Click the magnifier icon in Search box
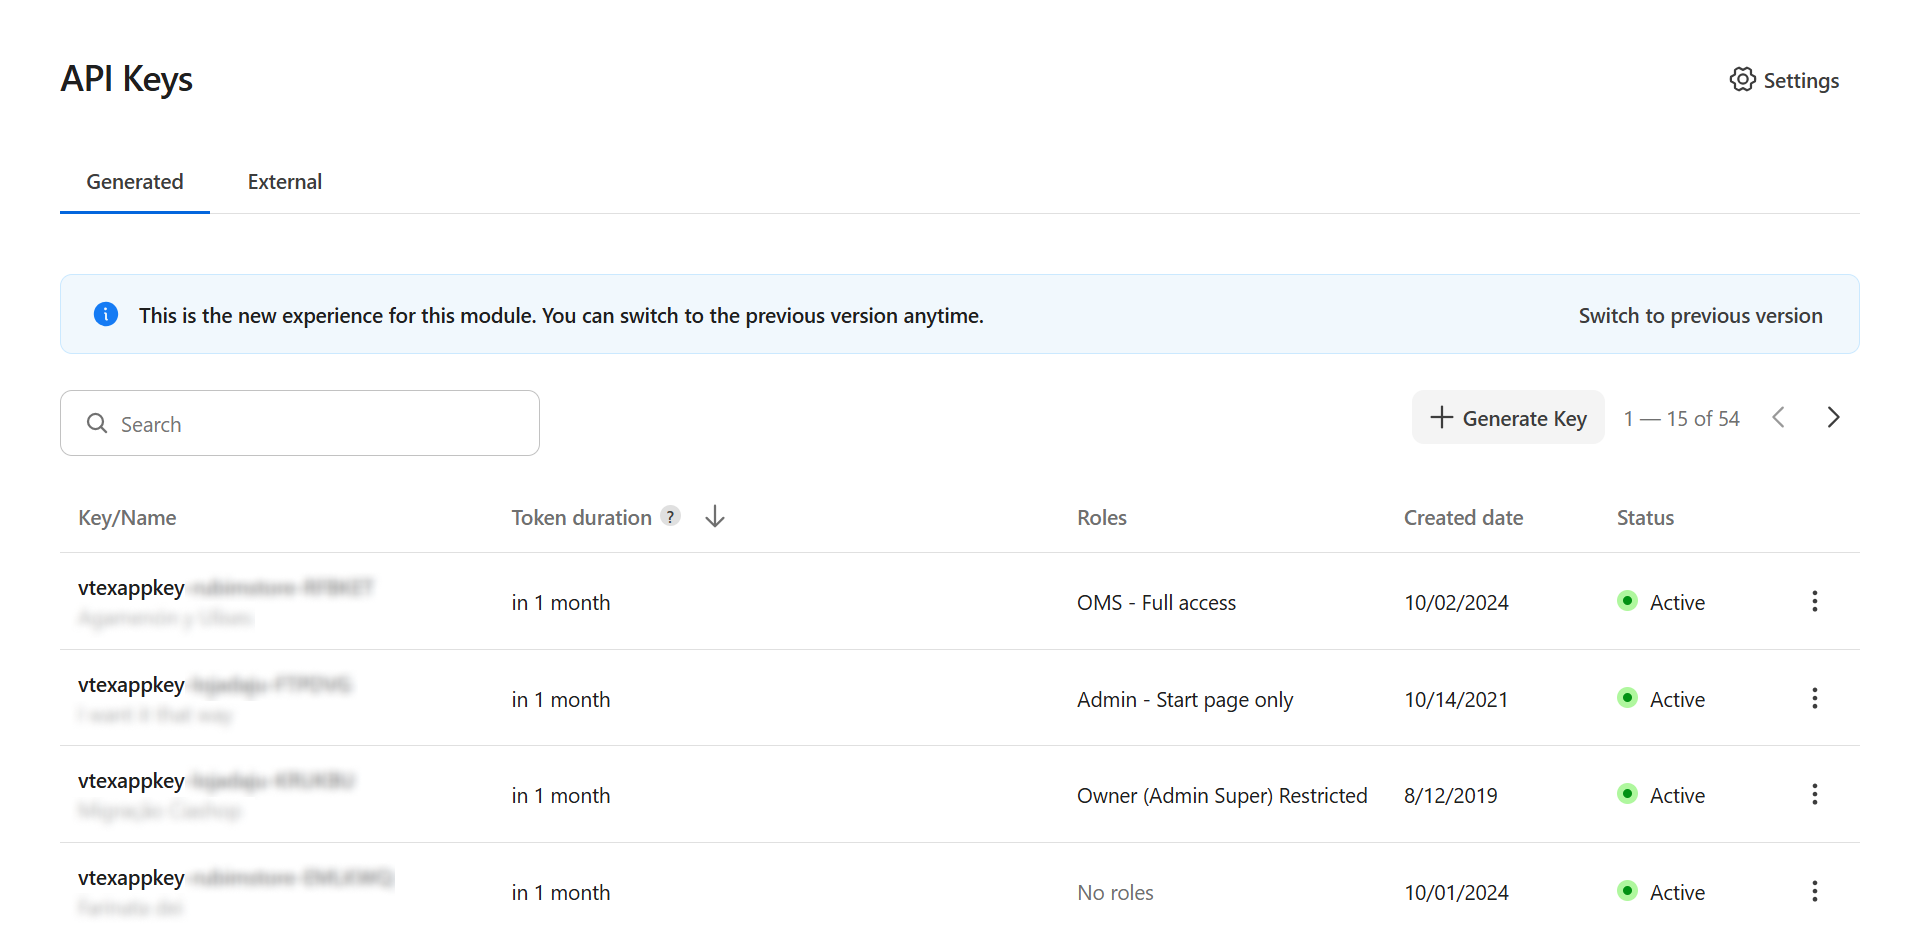The image size is (1920, 936). point(97,424)
